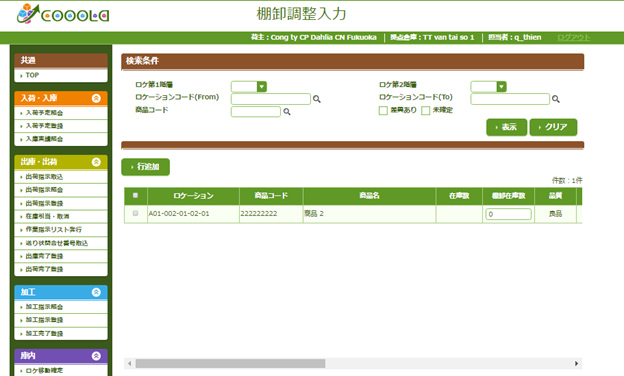Click the クリア button
Image resolution: width=624 pixels, height=376 pixels.
coord(553,127)
